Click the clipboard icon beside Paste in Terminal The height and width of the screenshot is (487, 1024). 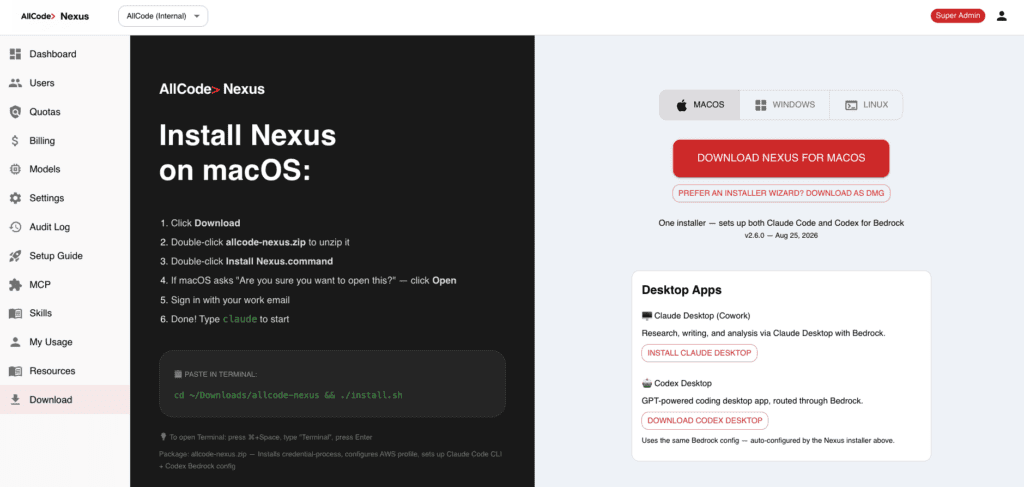[x=178, y=375]
